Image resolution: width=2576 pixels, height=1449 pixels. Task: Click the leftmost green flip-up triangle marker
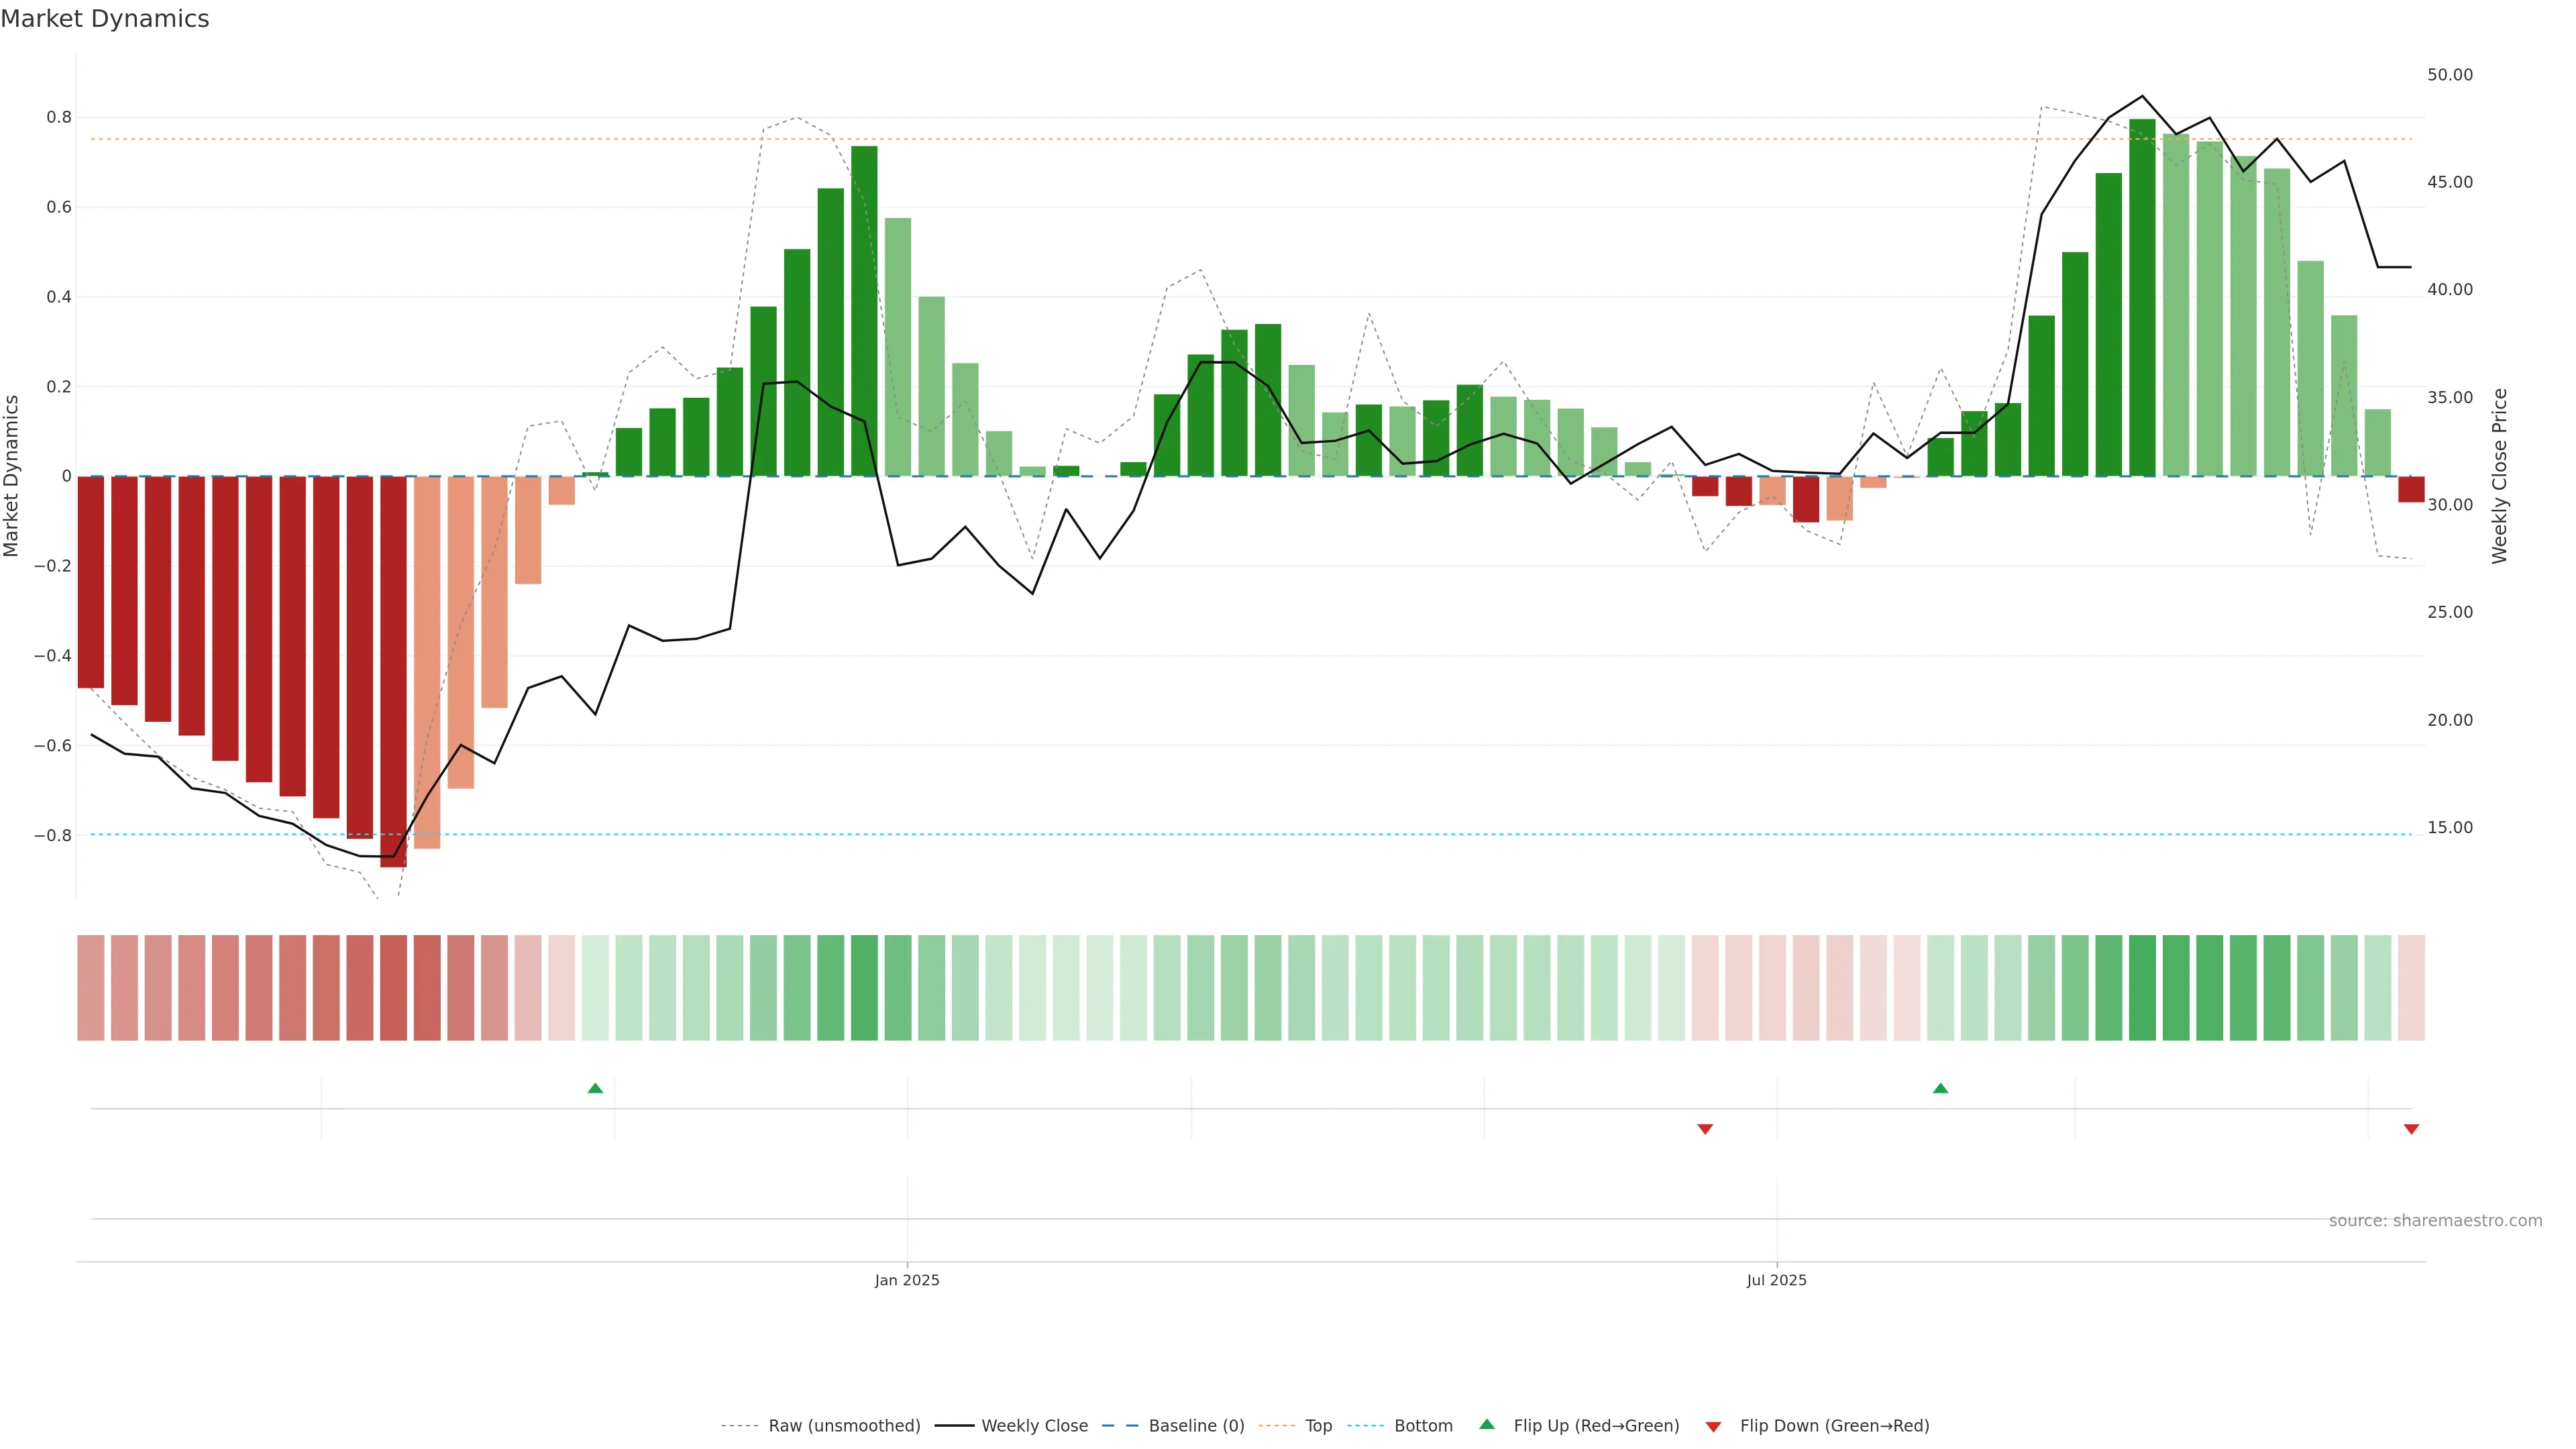595,1088
